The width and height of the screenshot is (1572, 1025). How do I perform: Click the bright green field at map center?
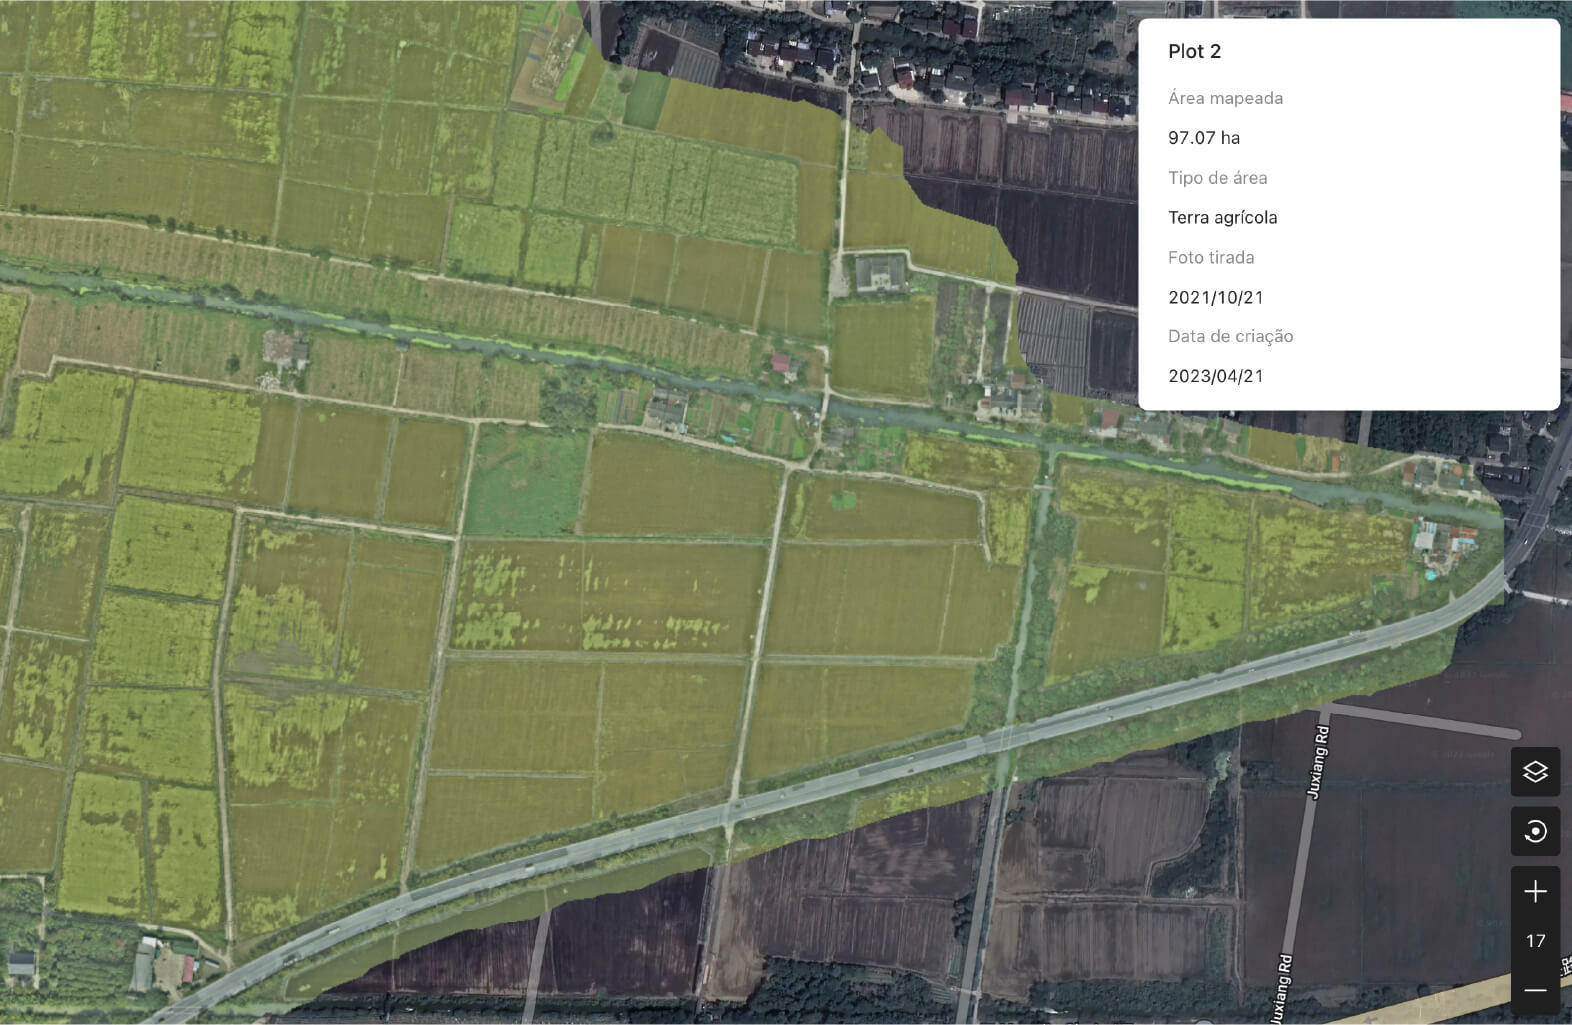coord(526,479)
